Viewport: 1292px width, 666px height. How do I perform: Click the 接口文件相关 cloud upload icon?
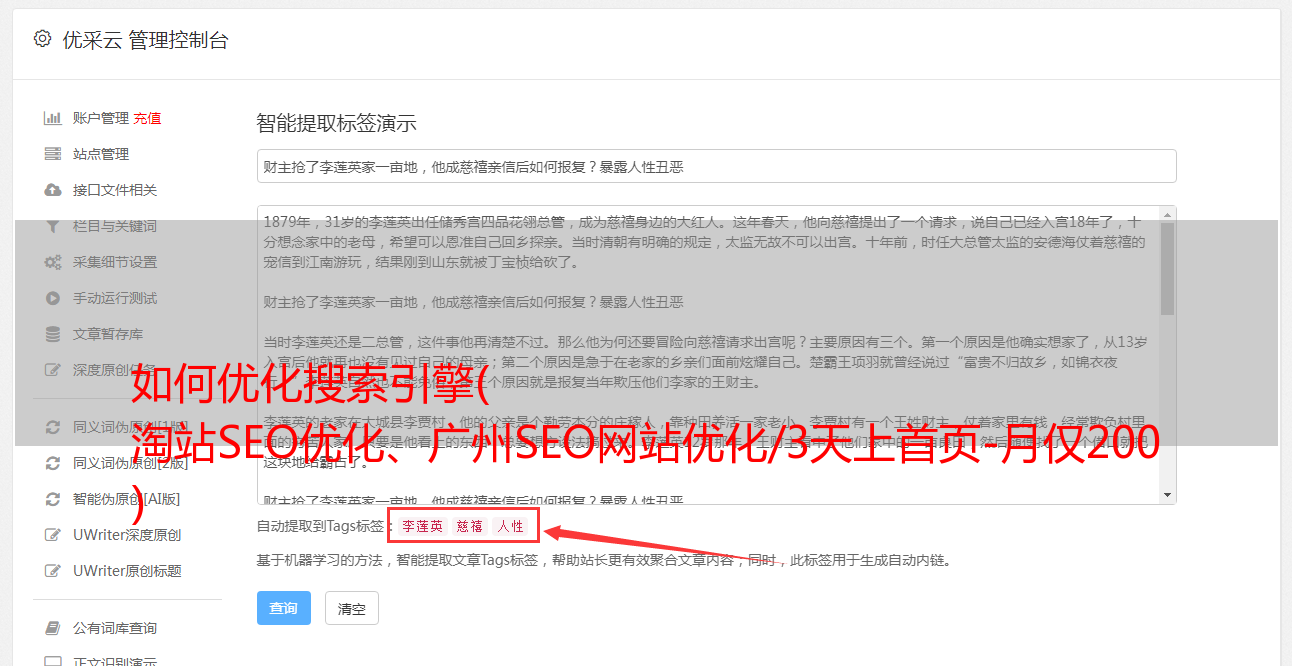click(53, 190)
